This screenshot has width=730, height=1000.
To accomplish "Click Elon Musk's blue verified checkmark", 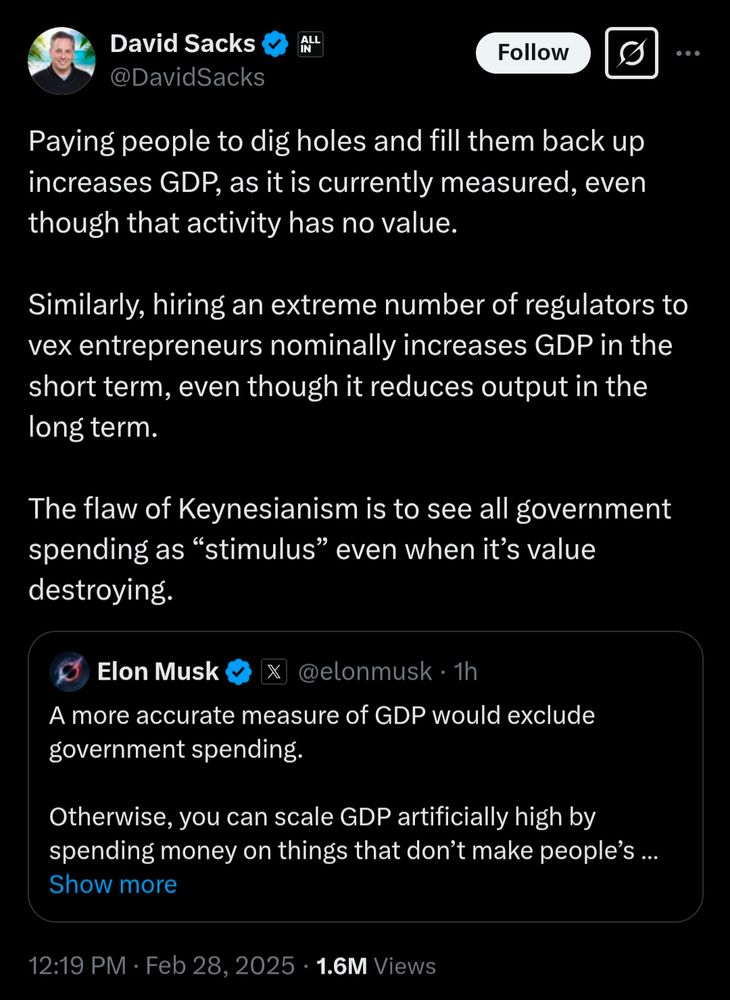I will coord(237,672).
